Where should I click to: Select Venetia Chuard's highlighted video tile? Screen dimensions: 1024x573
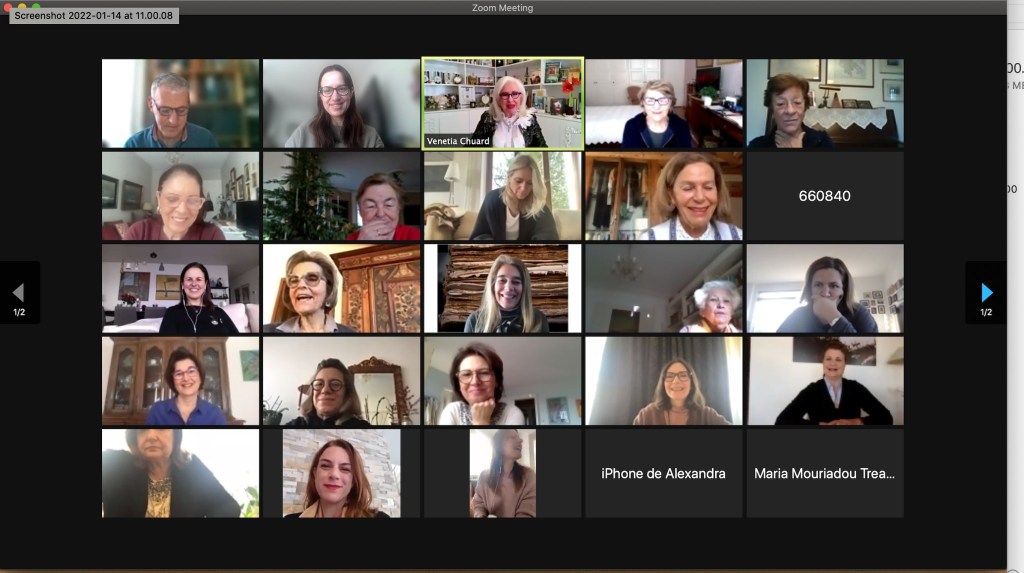pyautogui.click(x=502, y=103)
